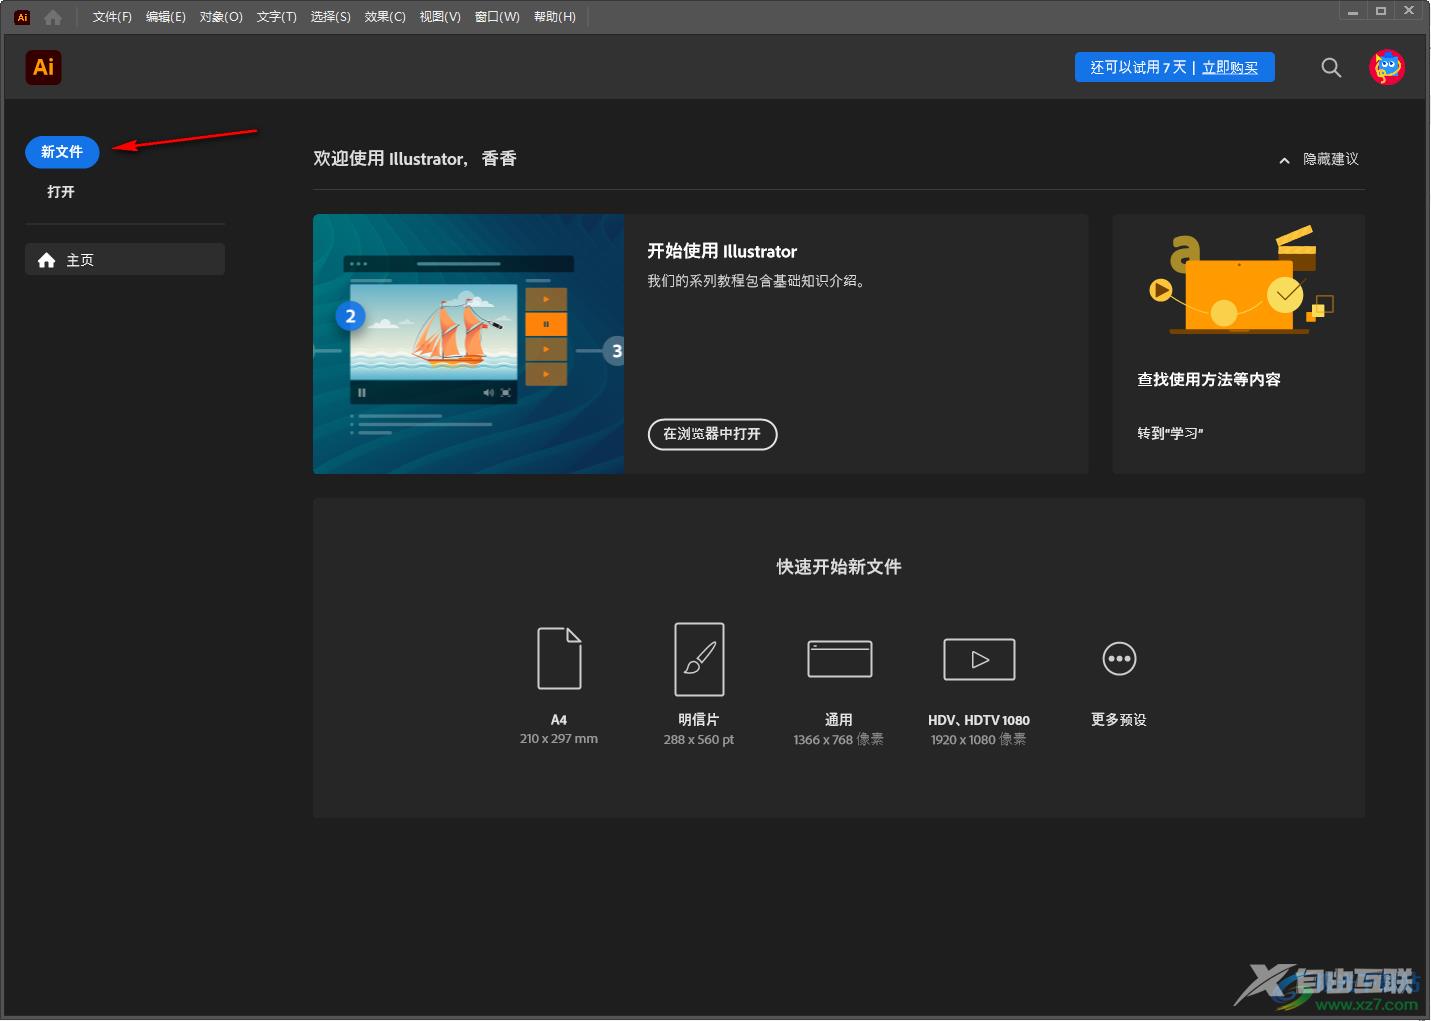This screenshot has width=1431, height=1021.
Task: Select the 通用 web preset icon
Action: point(840,658)
